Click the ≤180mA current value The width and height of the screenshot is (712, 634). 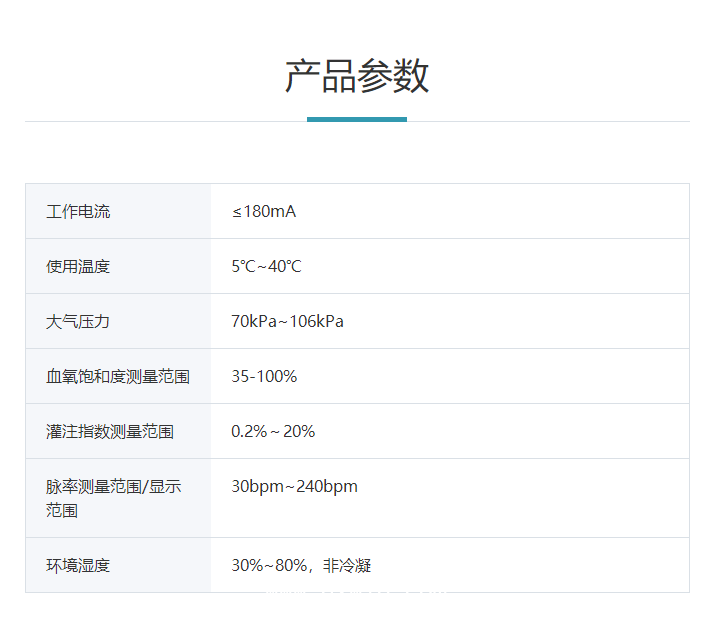pos(264,212)
